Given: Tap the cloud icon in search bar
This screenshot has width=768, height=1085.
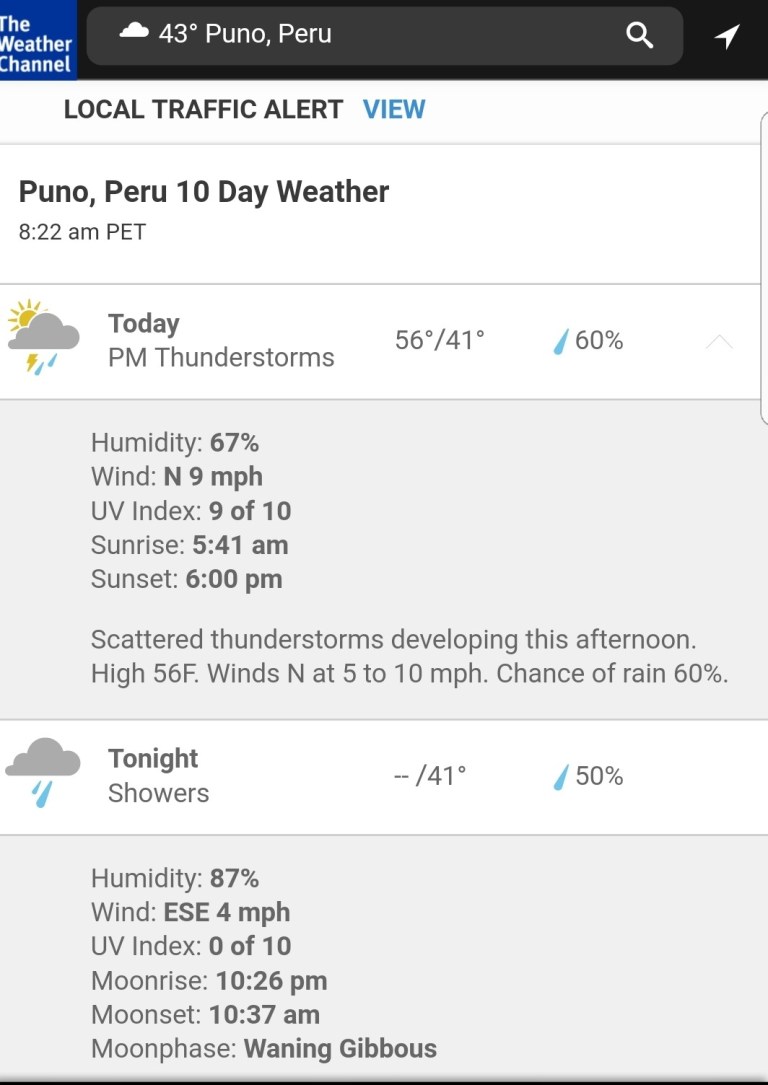Looking at the screenshot, I should (x=134, y=32).
